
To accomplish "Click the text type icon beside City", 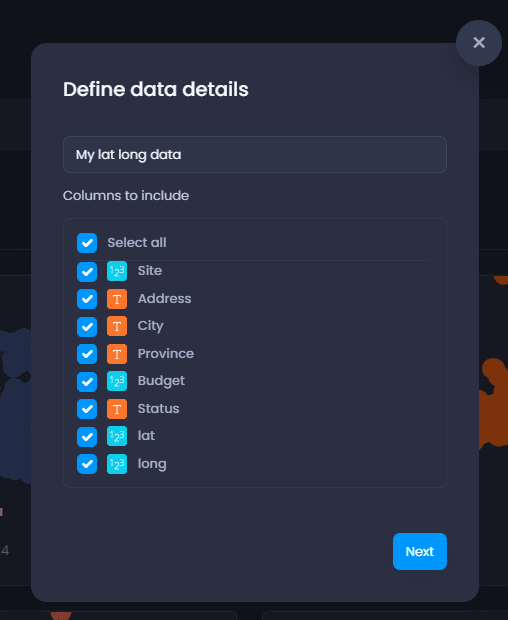I will coord(117,326).
